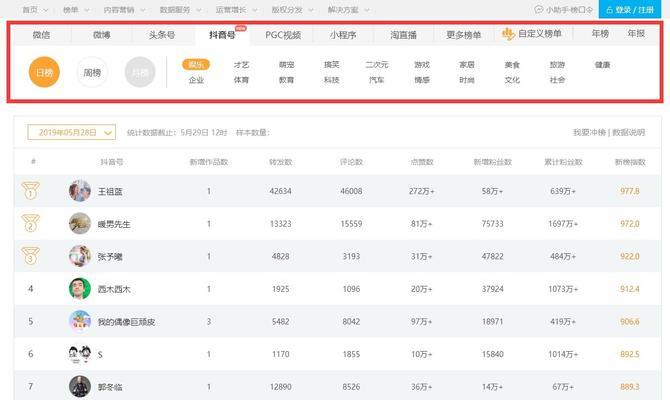Image resolution: width=670 pixels, height=400 pixels.
Task: Choose the 企业 category filter
Action: pyautogui.click(x=196, y=80)
